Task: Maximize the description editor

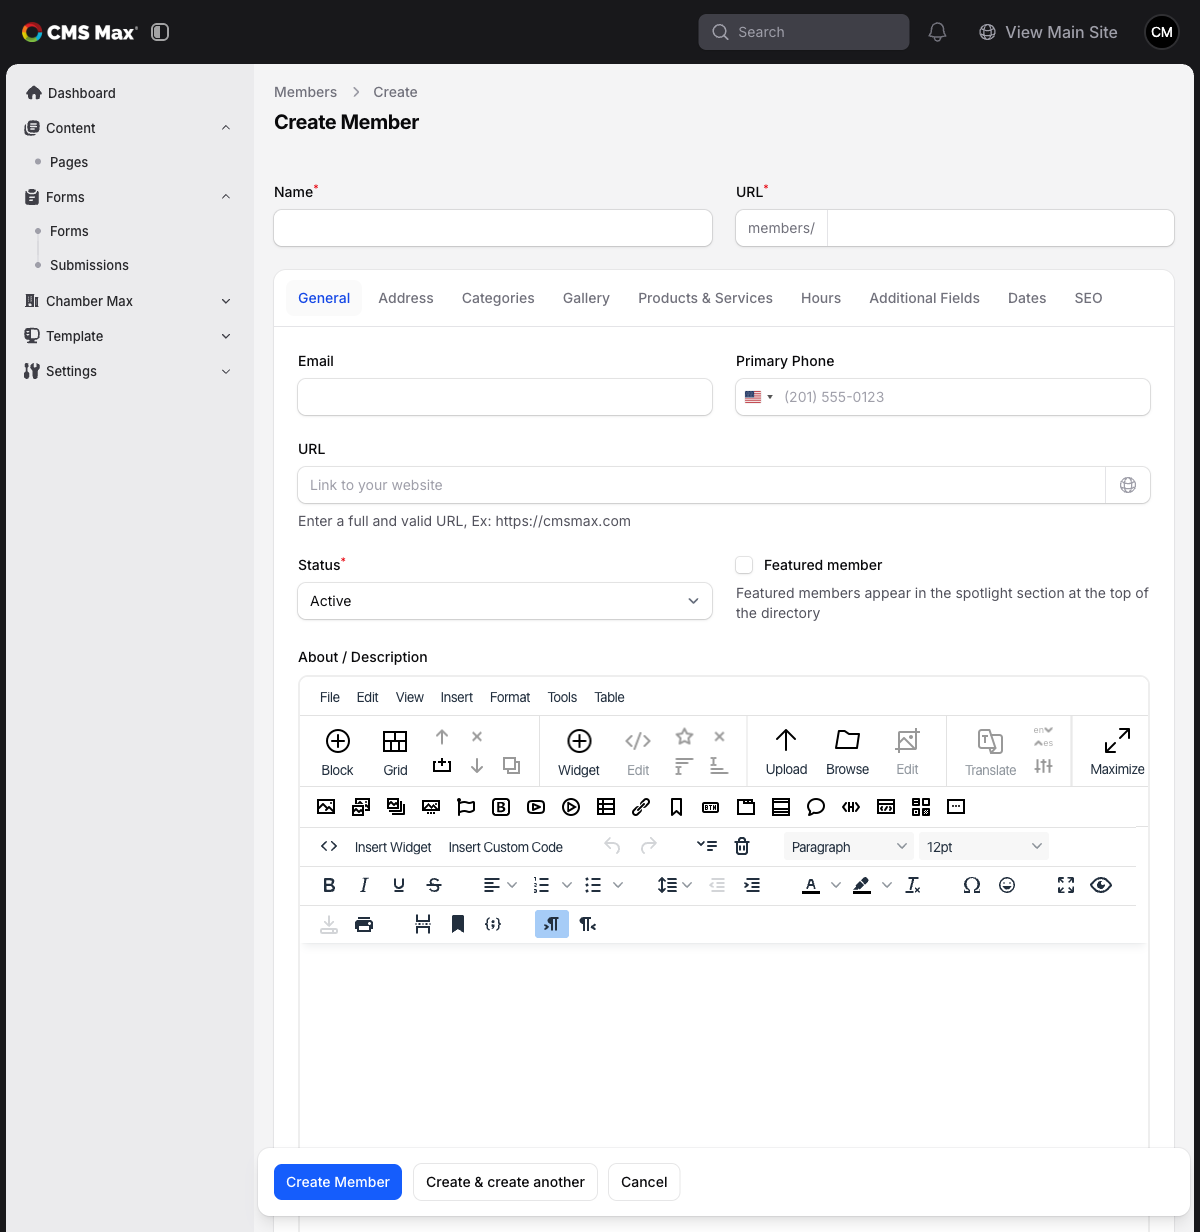Action: 1117,752
